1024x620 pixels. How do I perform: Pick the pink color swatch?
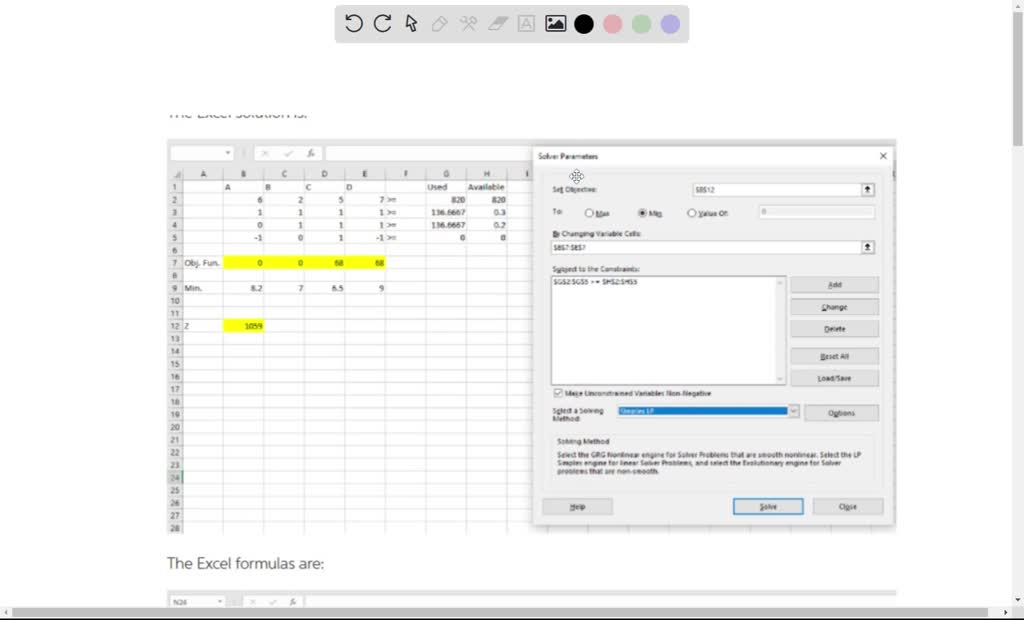pos(612,23)
